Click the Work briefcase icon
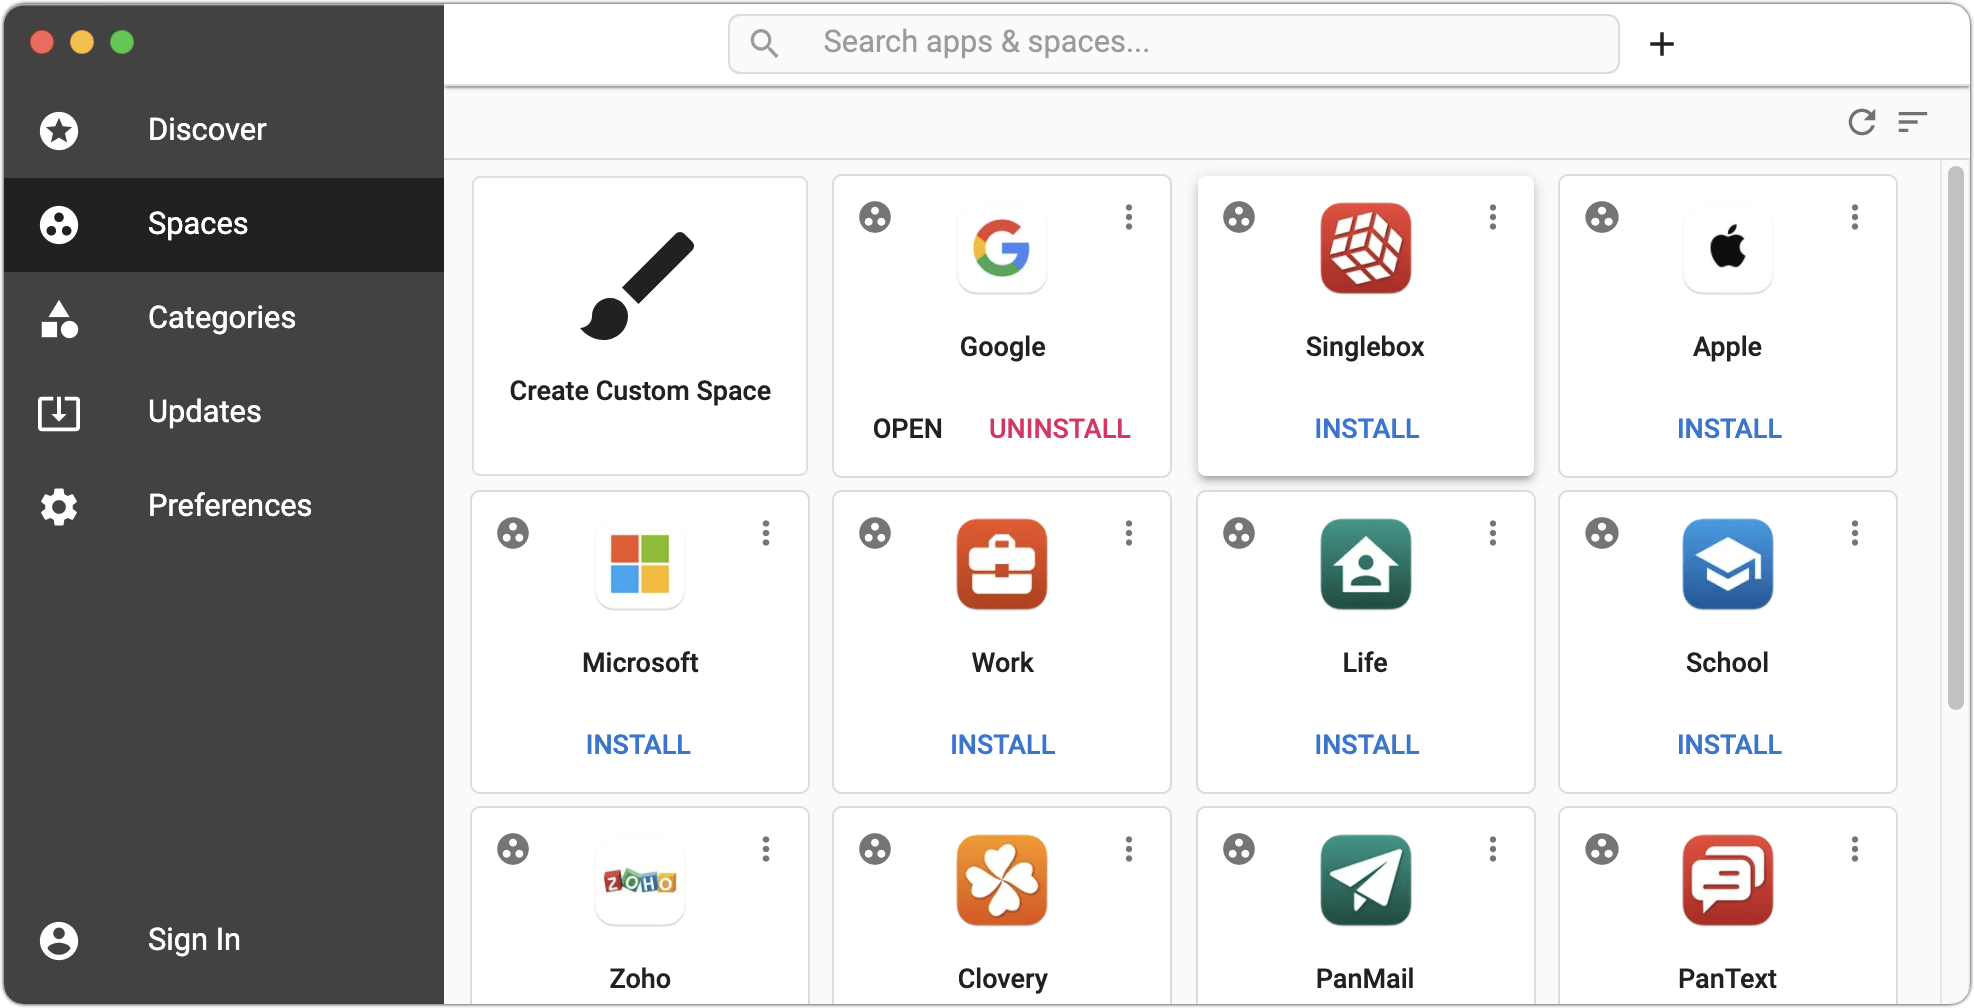This screenshot has height=1008, width=1974. [1002, 565]
